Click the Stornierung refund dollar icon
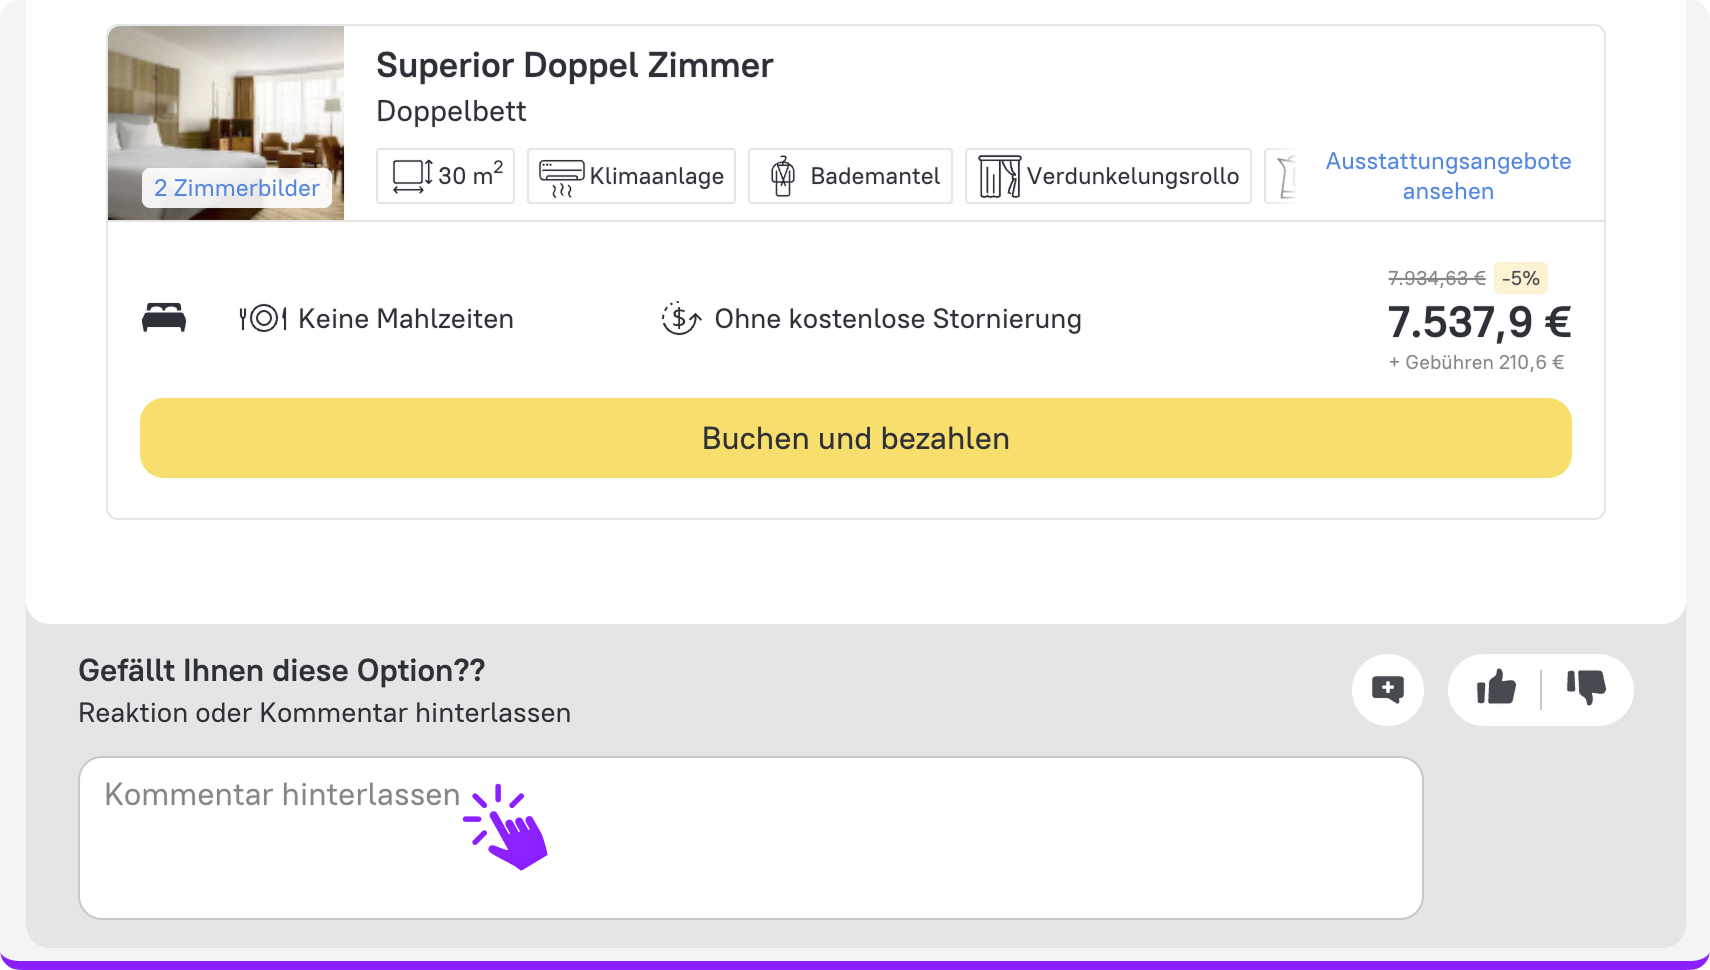This screenshot has height=970, width=1710. [681, 318]
